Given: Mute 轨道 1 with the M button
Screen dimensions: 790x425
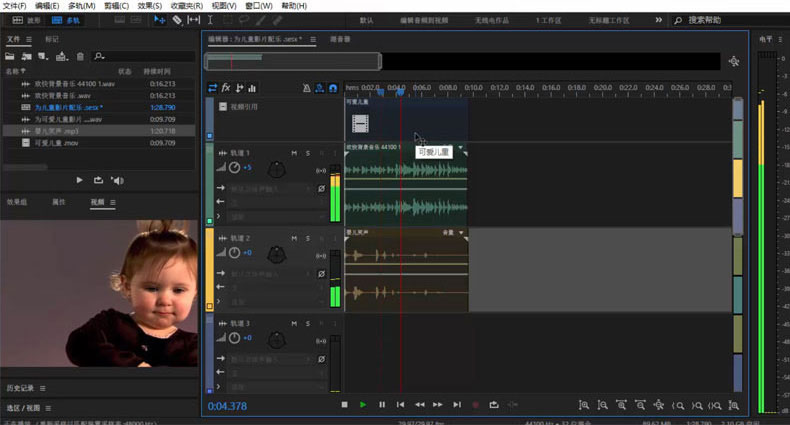Looking at the screenshot, I should click(x=294, y=153).
